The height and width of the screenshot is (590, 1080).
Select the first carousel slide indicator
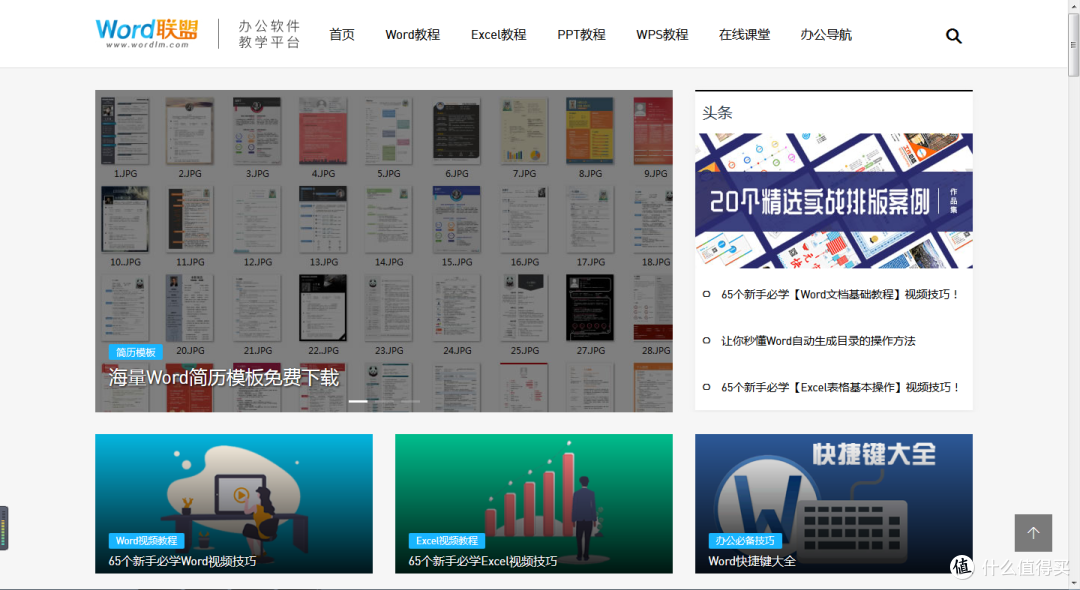358,401
